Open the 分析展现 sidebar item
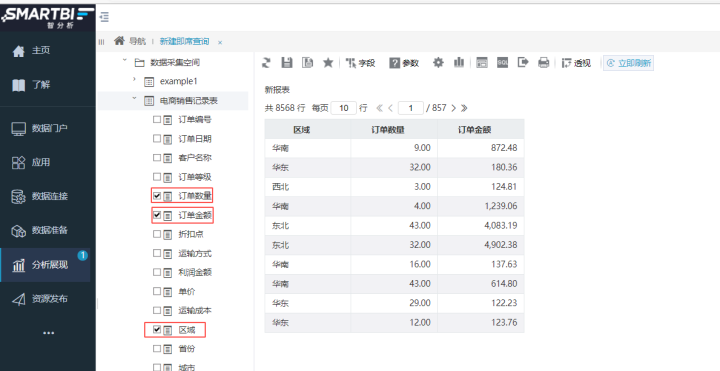 coord(45,265)
